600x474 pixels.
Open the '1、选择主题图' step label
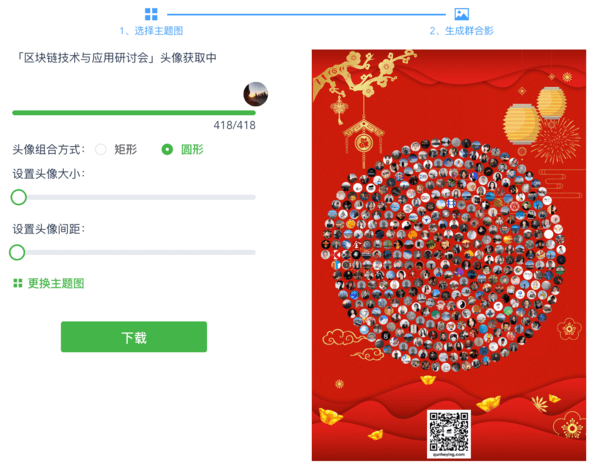click(151, 31)
